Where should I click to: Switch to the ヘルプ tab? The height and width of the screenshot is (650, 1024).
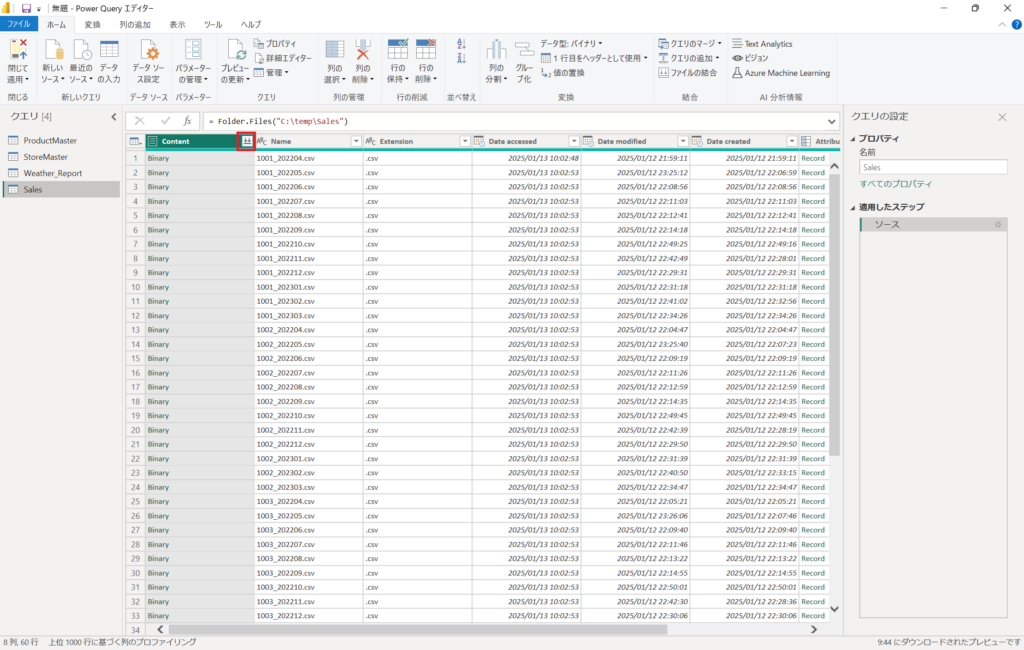[x=251, y=24]
